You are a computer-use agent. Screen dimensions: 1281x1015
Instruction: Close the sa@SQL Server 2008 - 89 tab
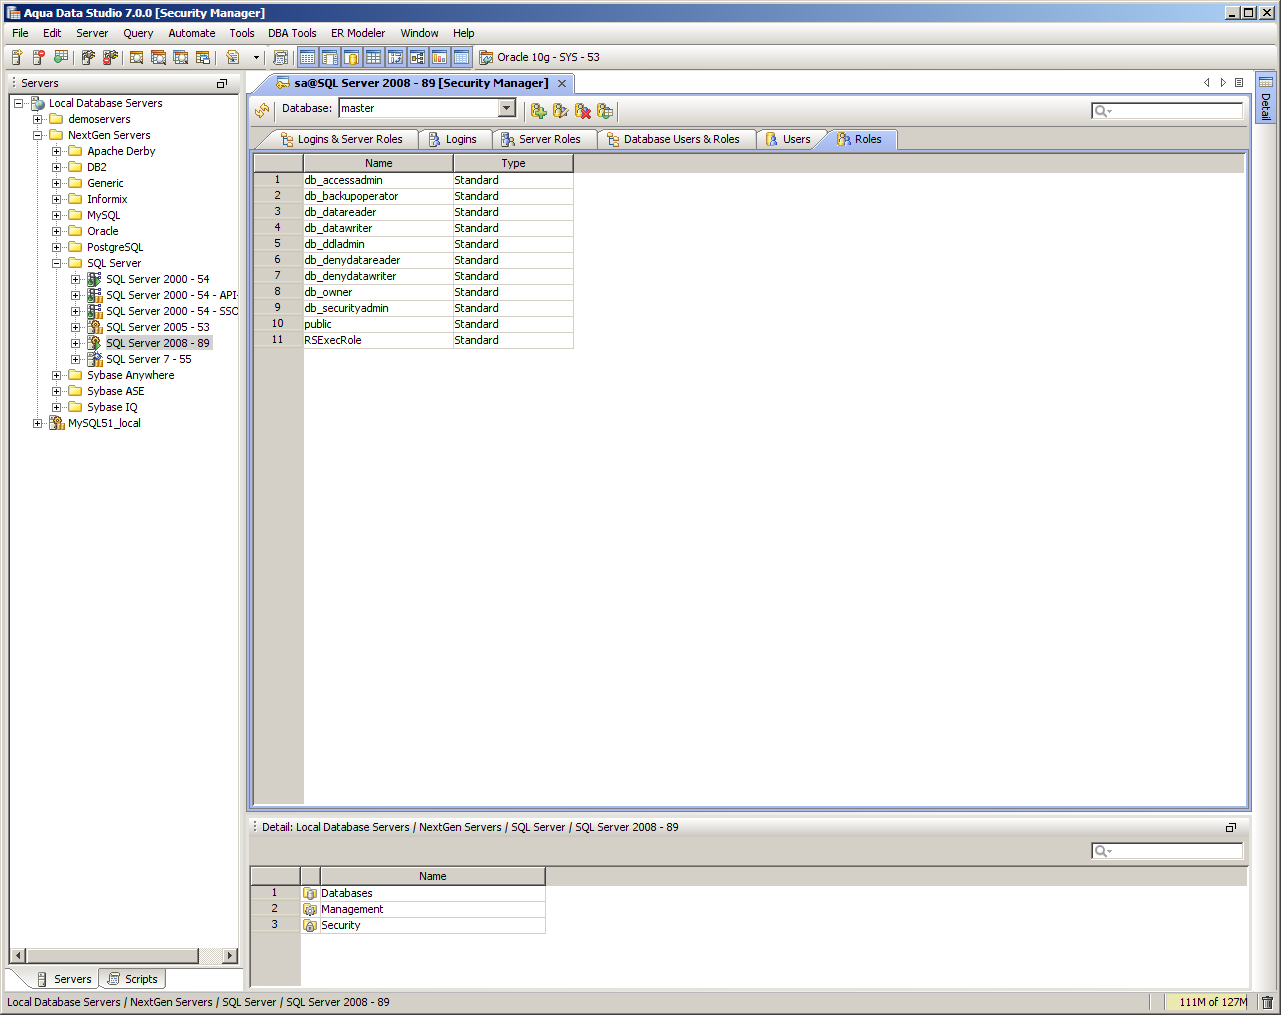tap(562, 83)
